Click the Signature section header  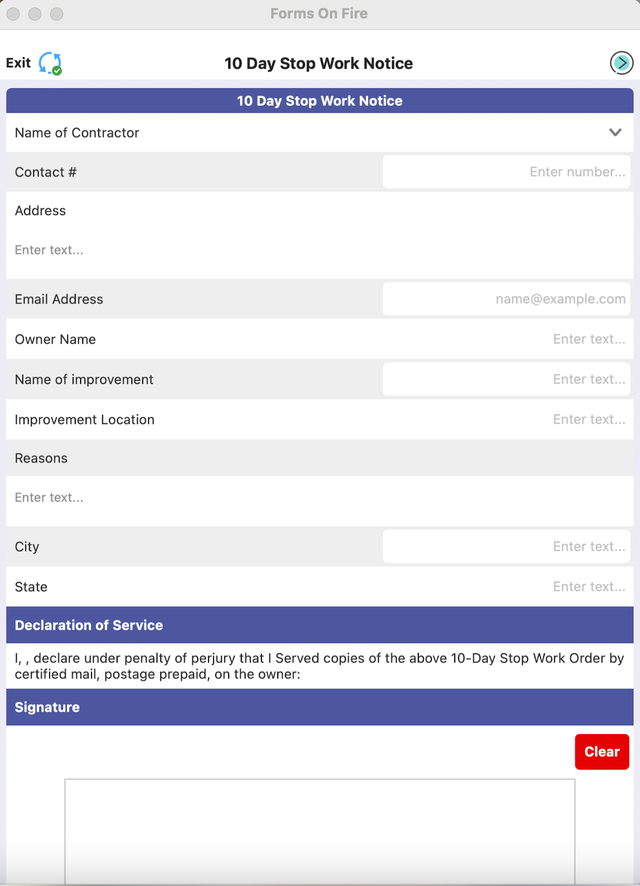pyautogui.click(x=320, y=707)
